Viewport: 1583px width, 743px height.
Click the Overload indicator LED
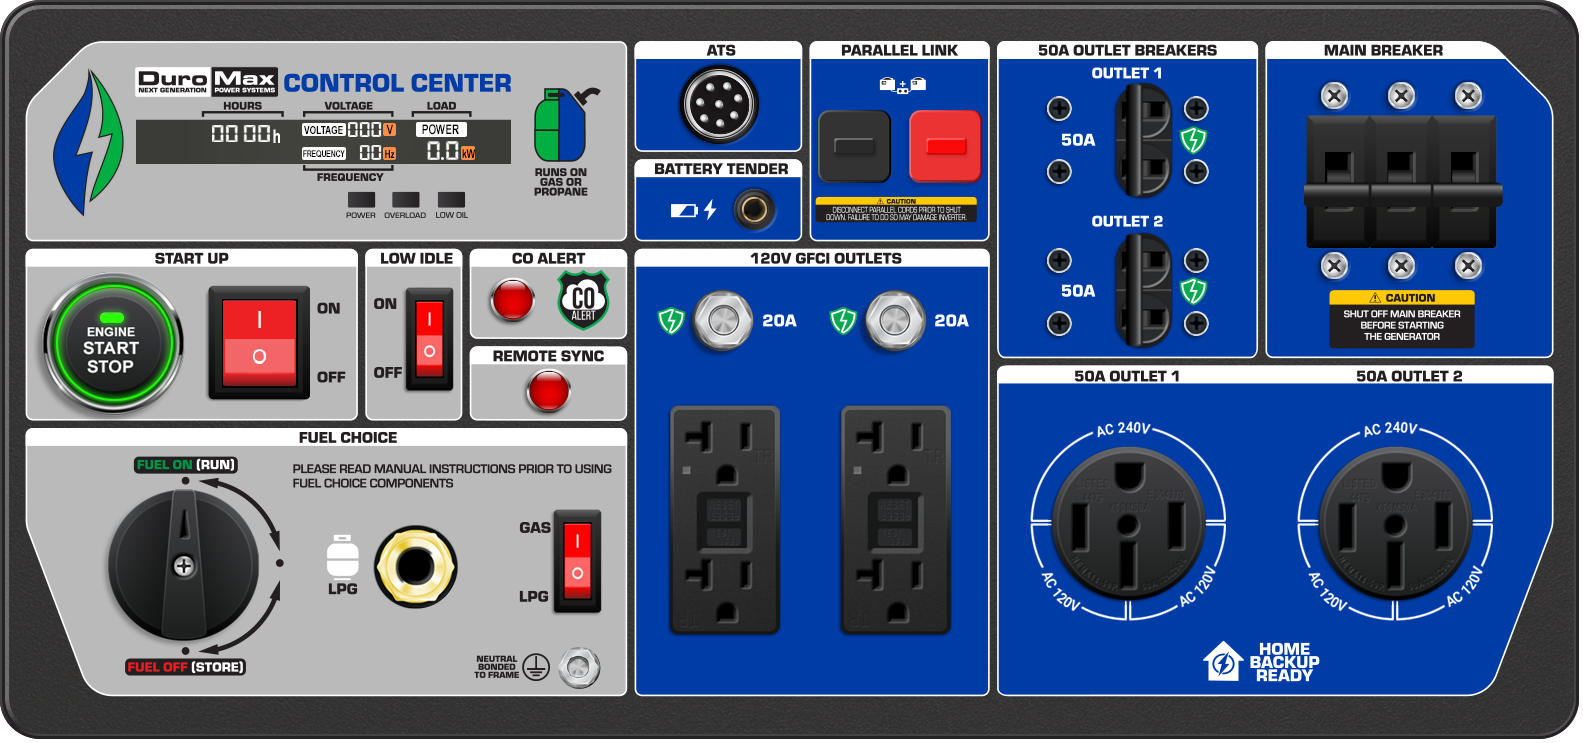point(405,200)
